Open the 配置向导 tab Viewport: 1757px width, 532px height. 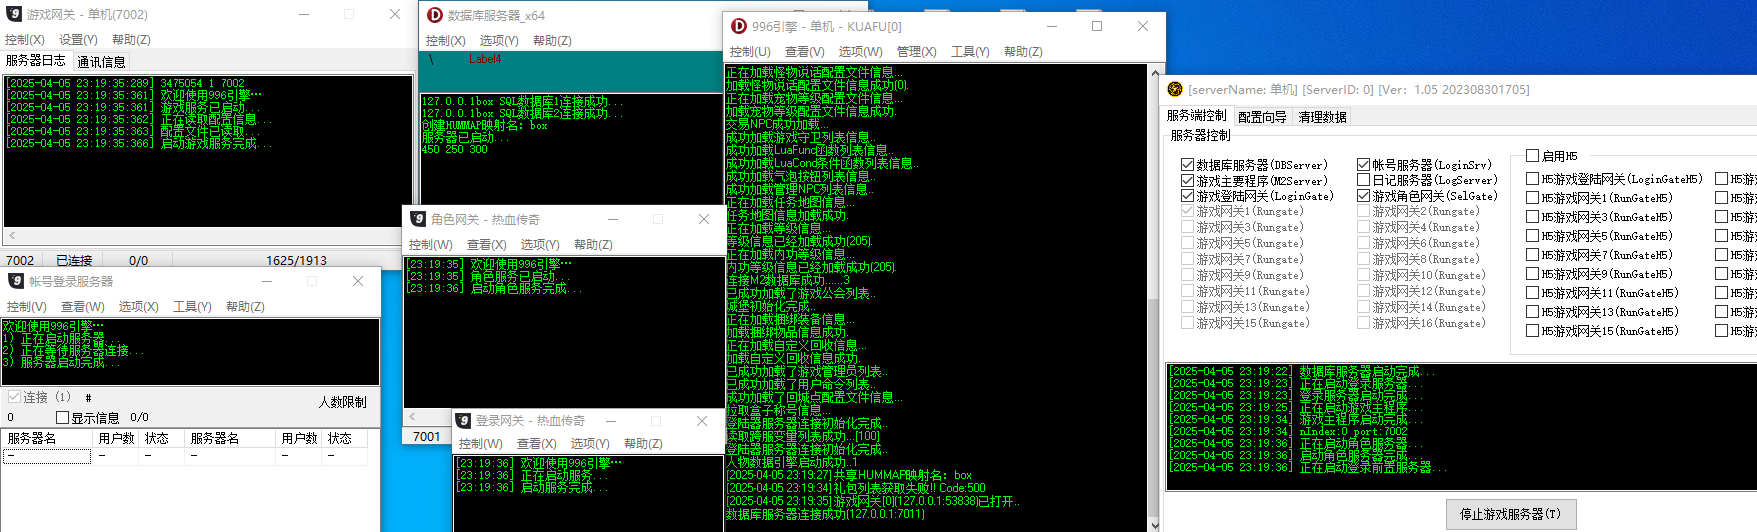click(x=1262, y=116)
